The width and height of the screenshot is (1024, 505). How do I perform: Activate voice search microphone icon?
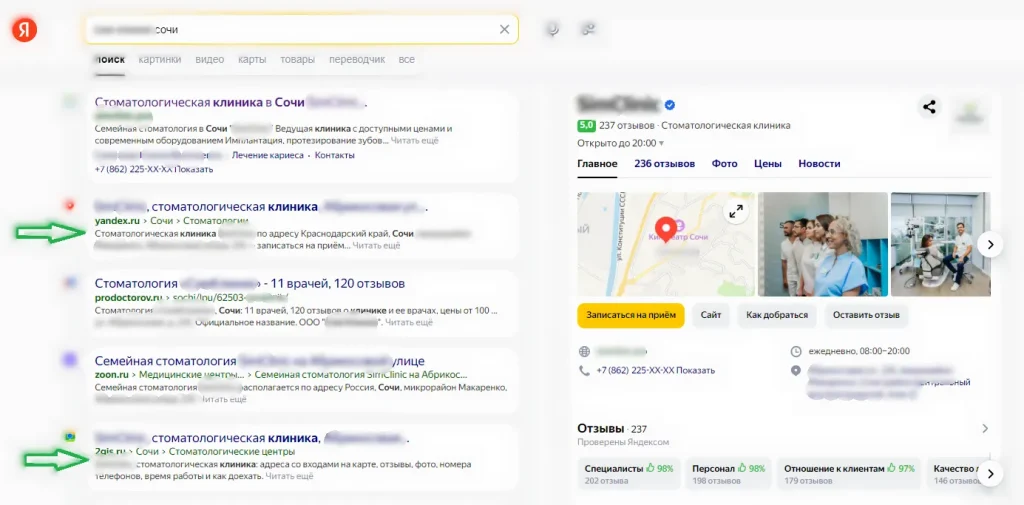click(552, 30)
